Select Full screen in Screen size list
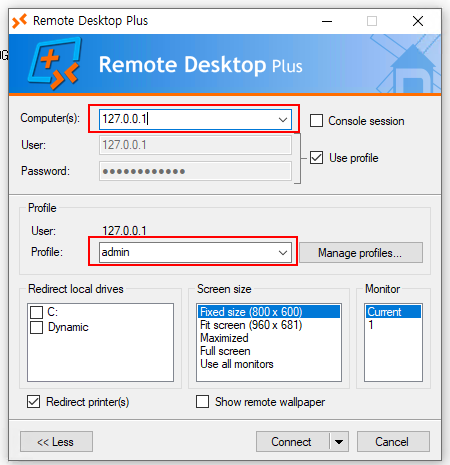The width and height of the screenshot is (450, 465). click(x=225, y=351)
